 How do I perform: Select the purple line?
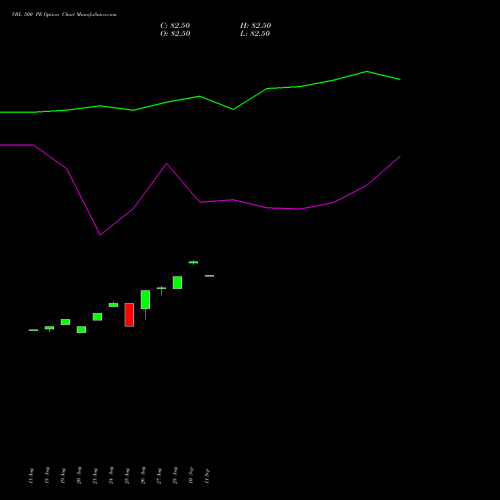[200, 202]
